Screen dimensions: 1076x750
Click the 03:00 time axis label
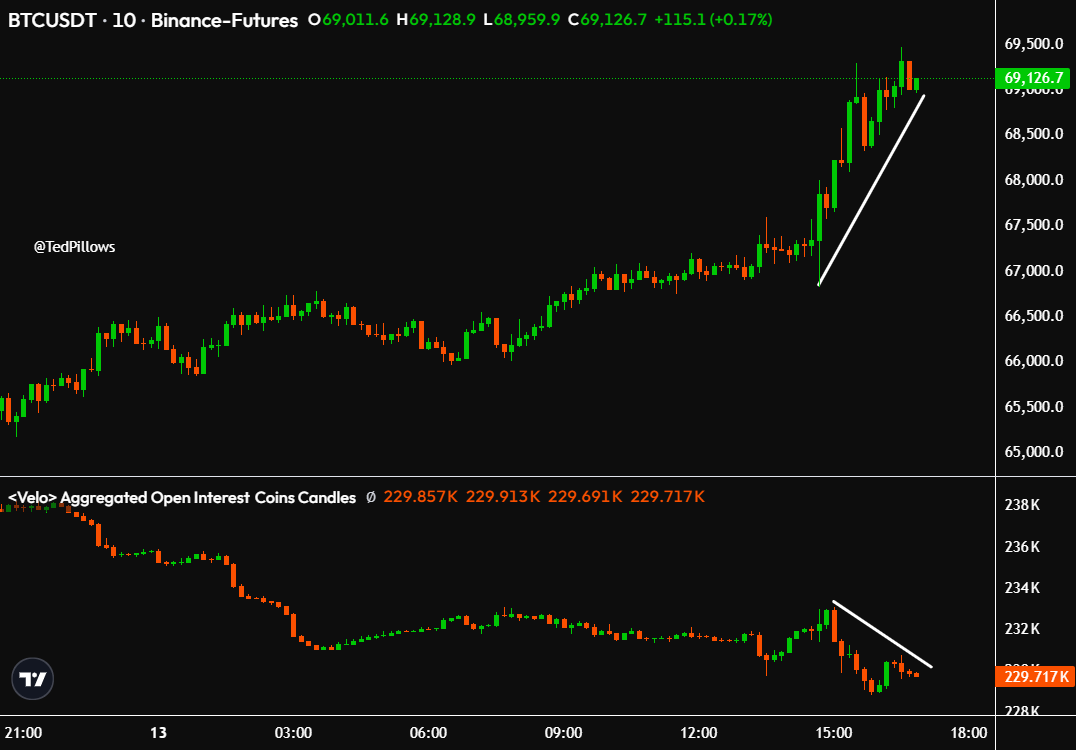pos(293,733)
